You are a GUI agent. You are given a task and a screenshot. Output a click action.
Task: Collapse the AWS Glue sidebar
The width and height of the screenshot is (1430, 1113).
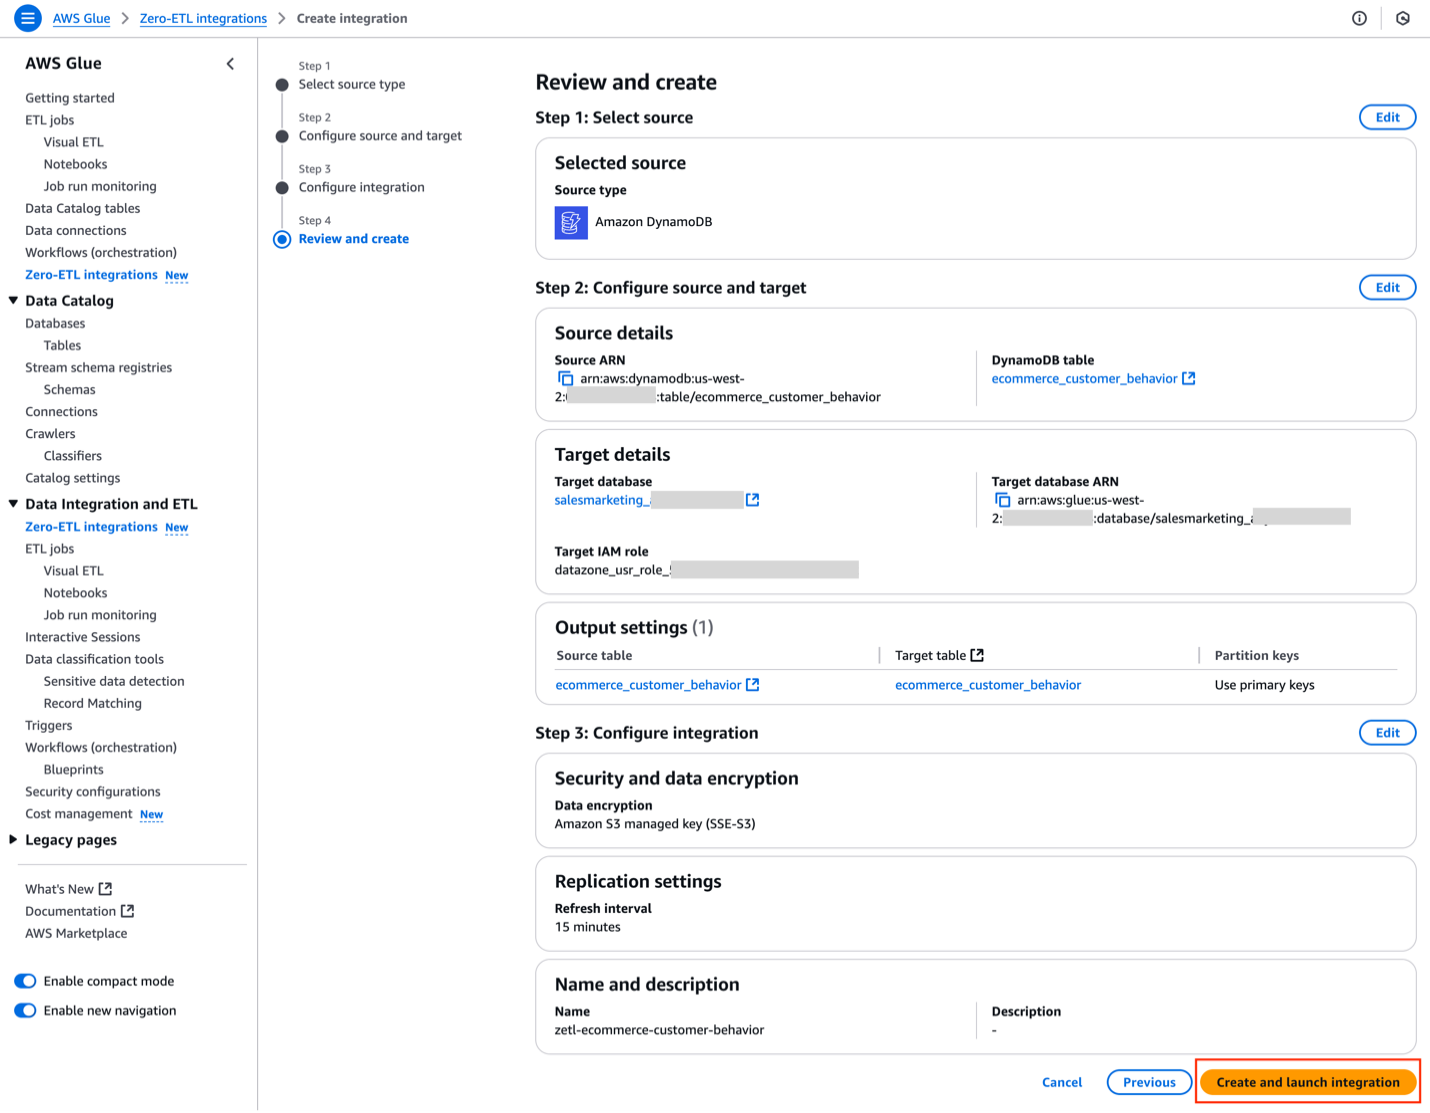pos(230,64)
